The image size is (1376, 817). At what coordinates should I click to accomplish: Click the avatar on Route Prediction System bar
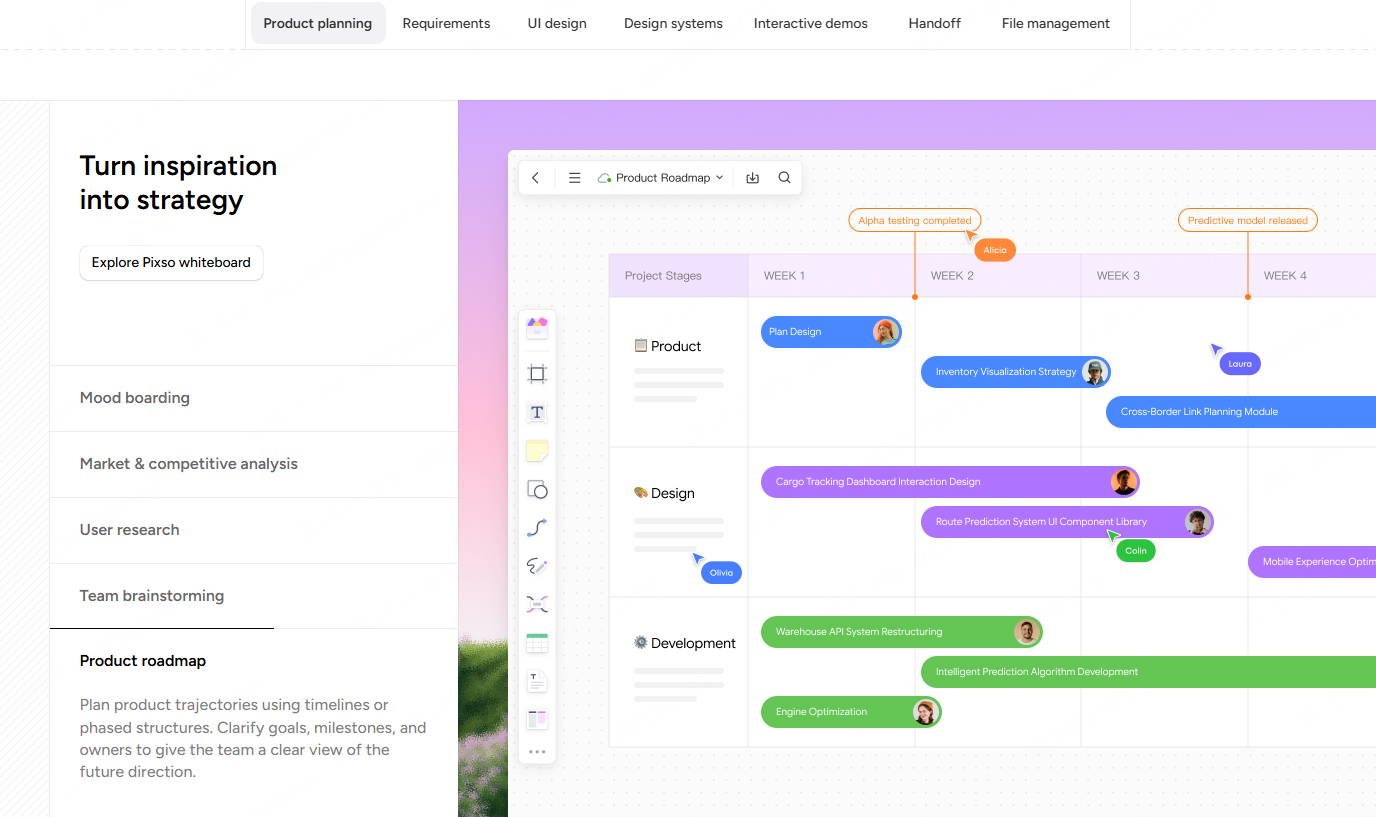[x=1198, y=522]
